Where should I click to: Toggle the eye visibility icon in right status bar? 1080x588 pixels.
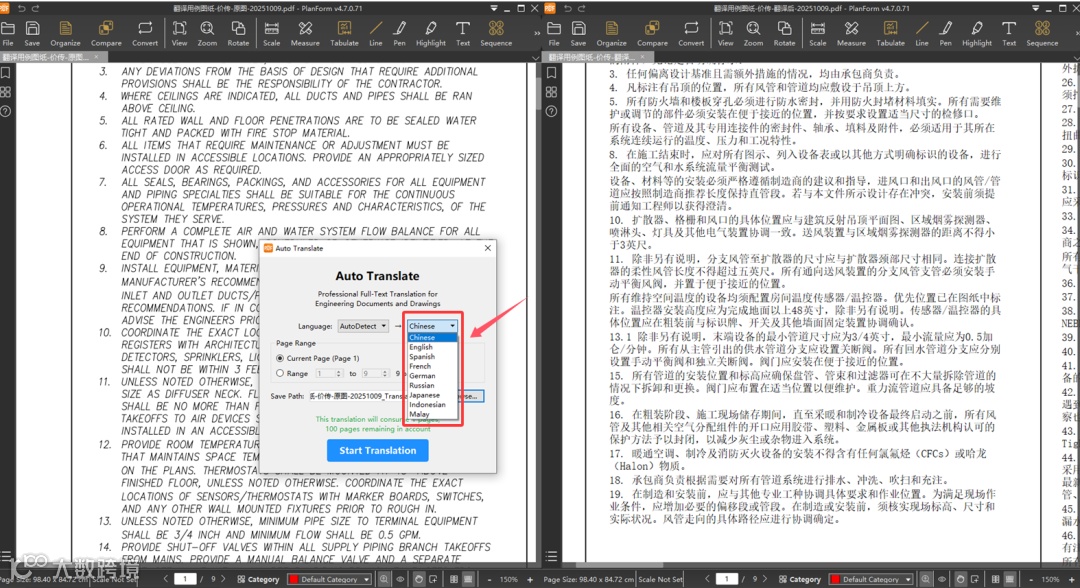pos(942,579)
